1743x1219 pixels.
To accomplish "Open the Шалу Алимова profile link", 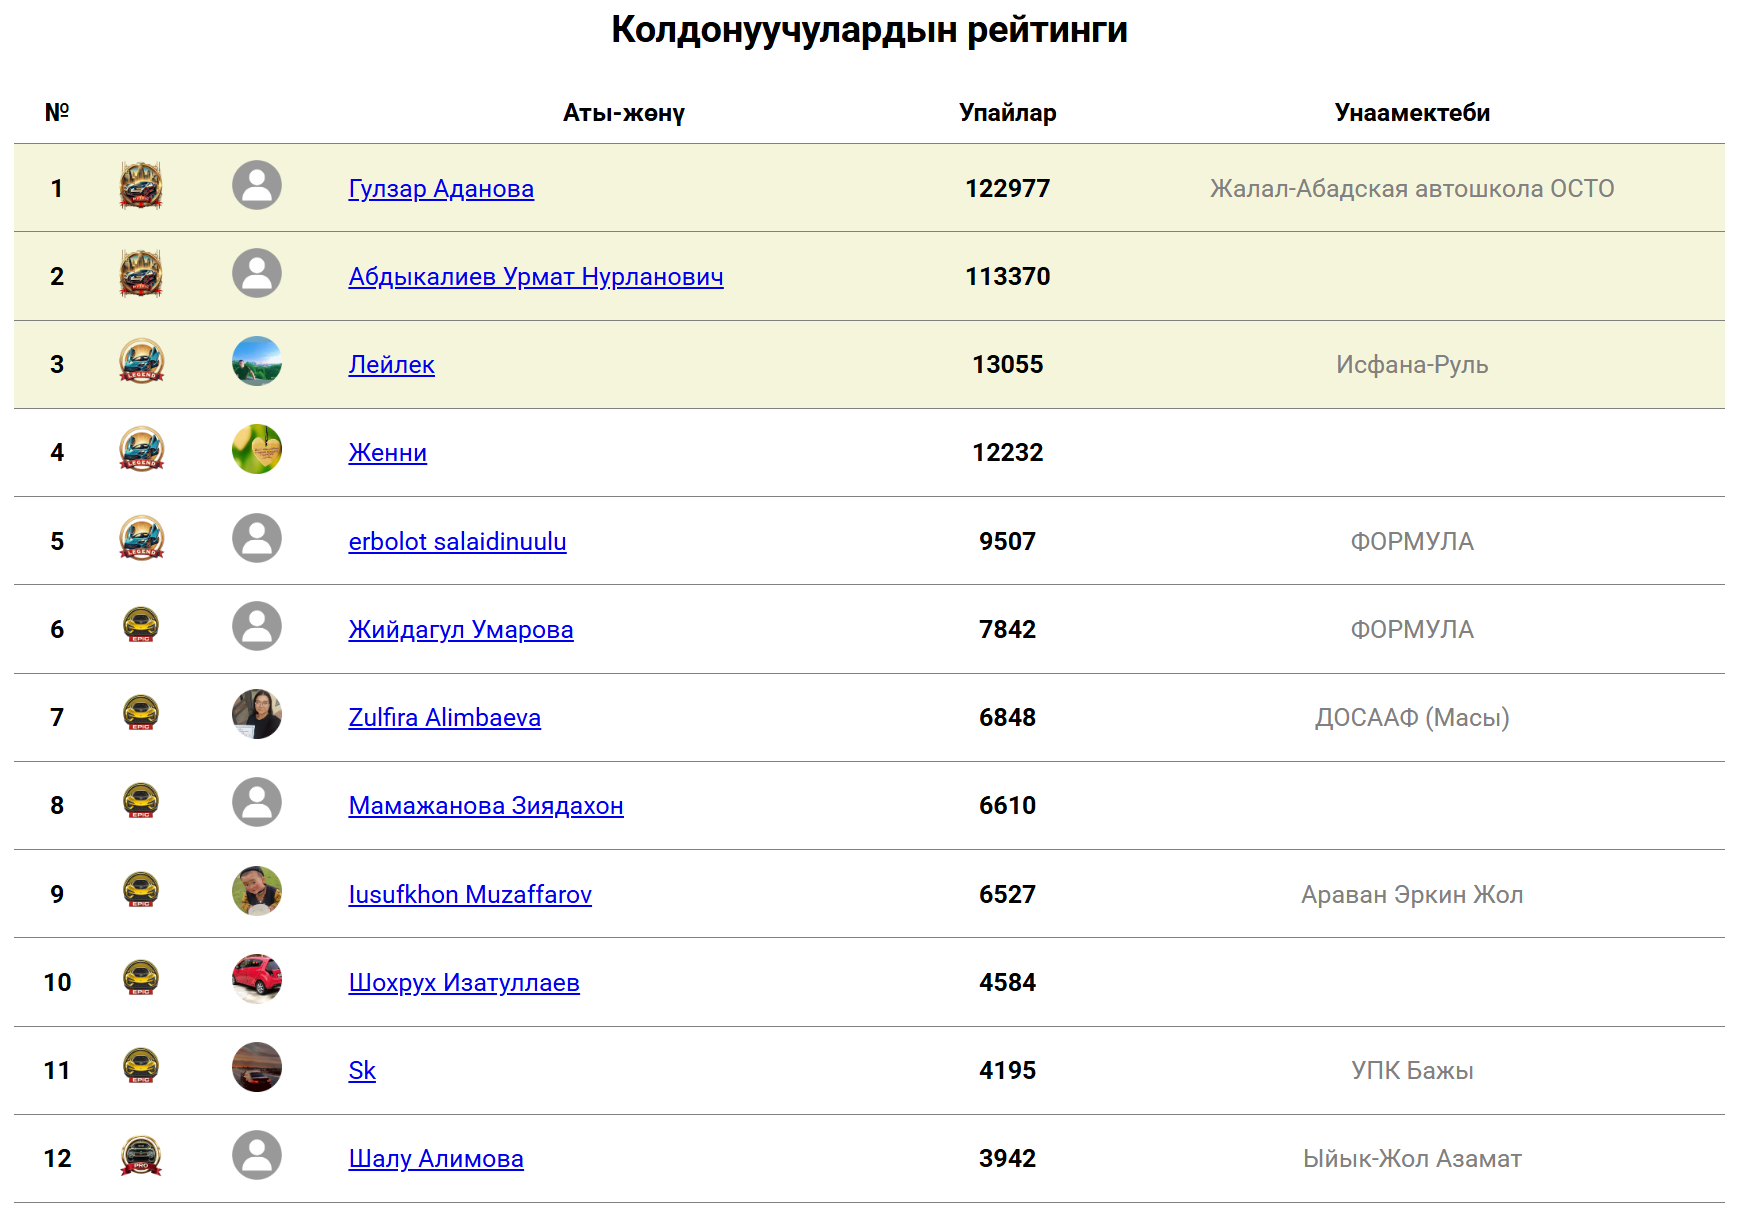I will [435, 1159].
